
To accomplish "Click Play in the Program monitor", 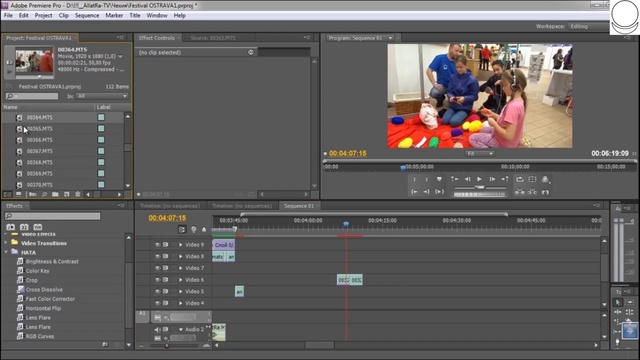I will coord(480,179).
